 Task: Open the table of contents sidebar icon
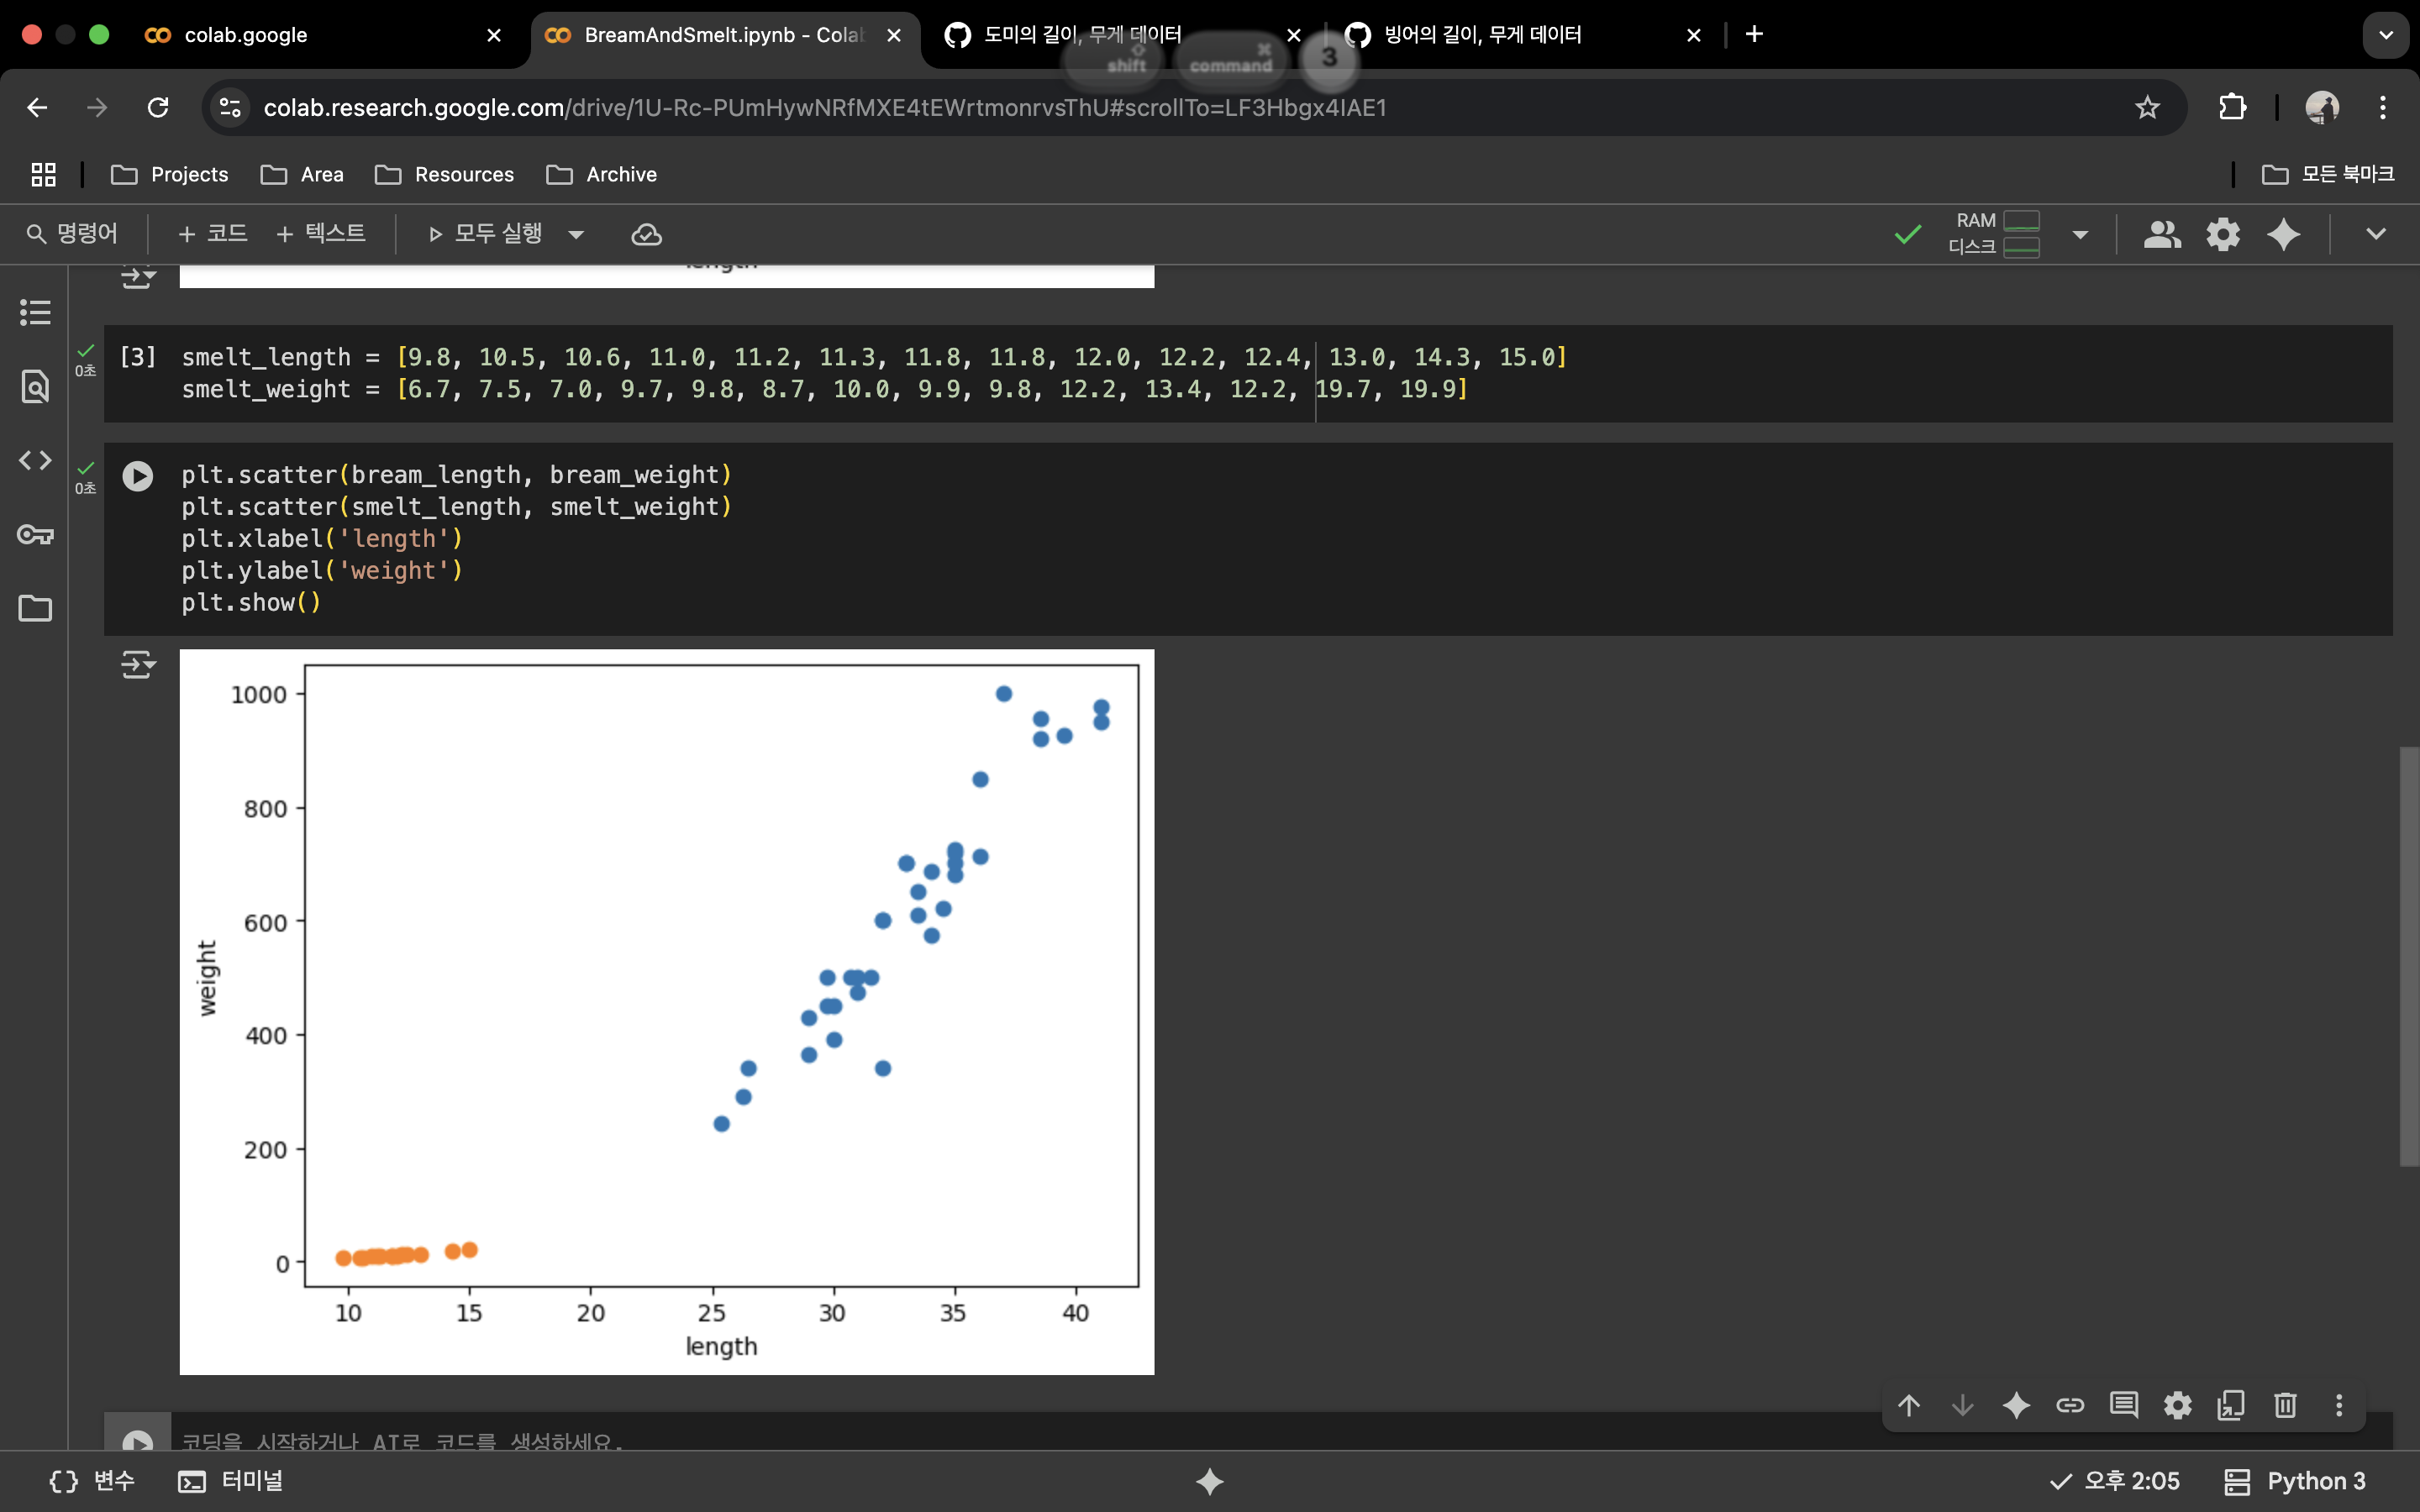[x=35, y=313]
